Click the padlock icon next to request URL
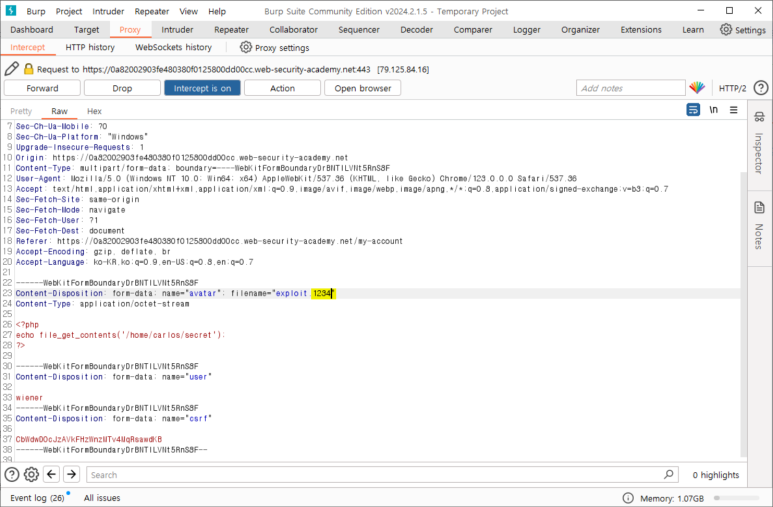 (x=29, y=69)
